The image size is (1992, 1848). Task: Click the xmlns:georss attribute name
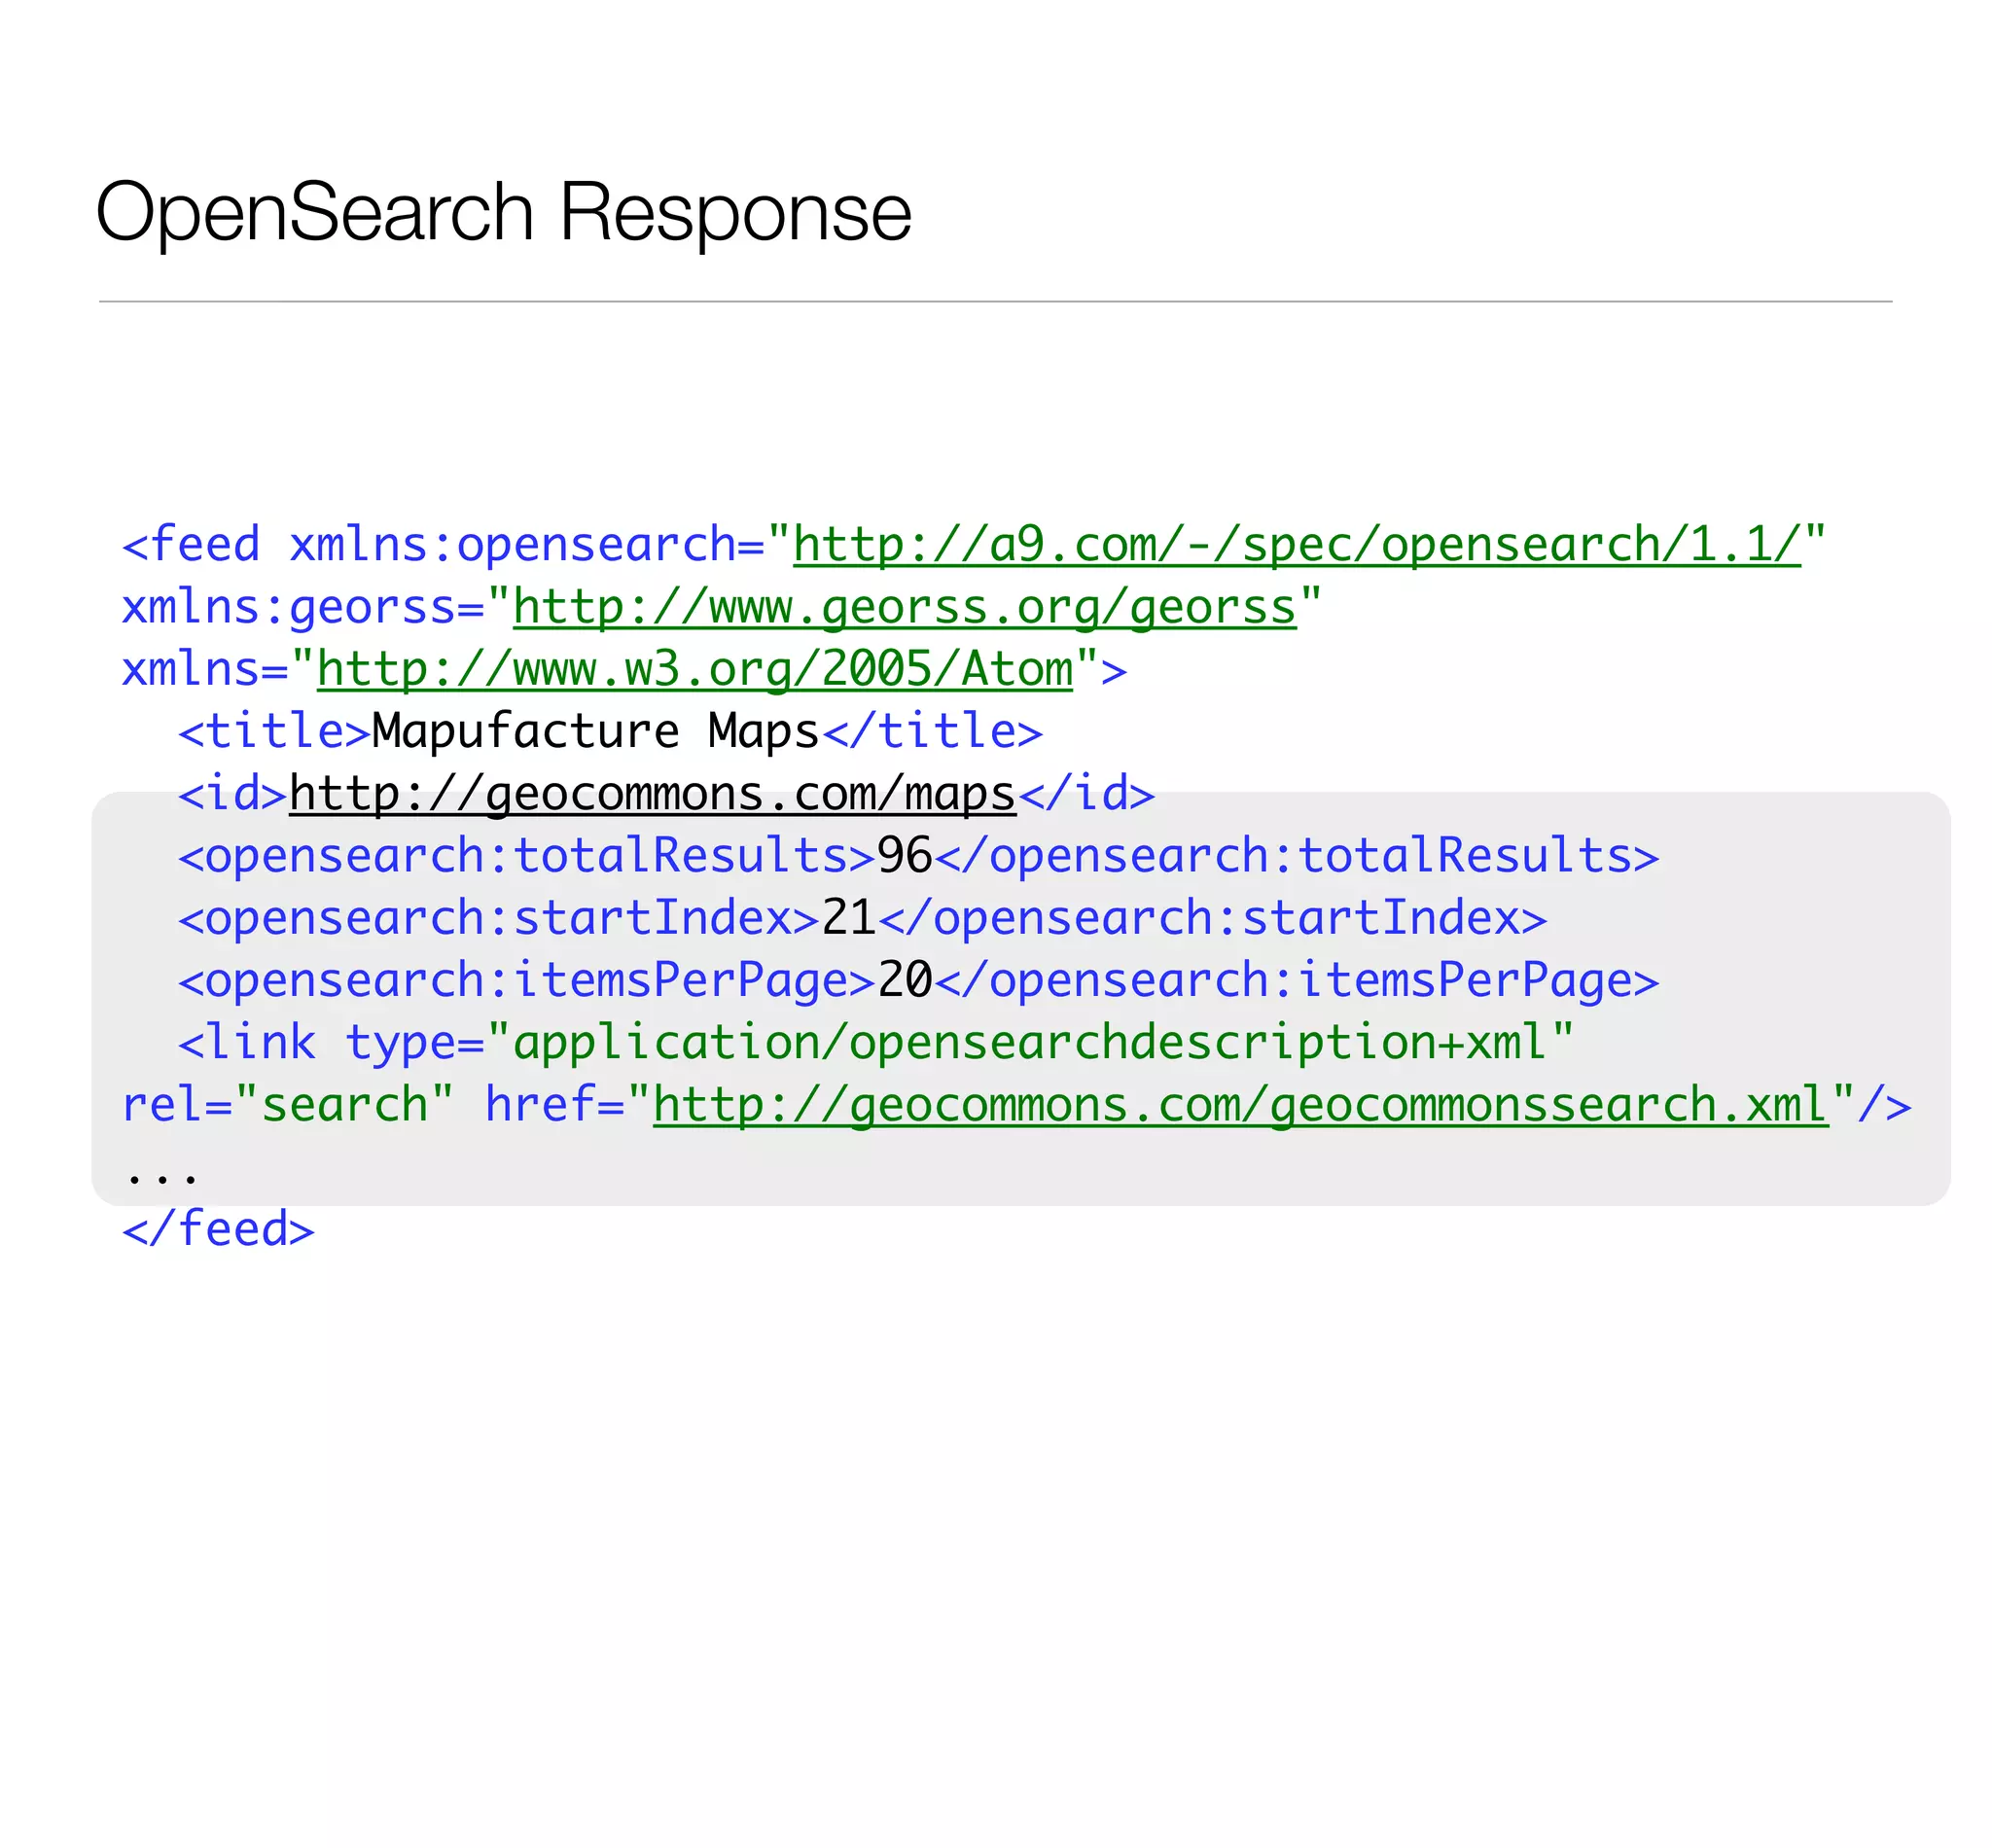pos(288,608)
